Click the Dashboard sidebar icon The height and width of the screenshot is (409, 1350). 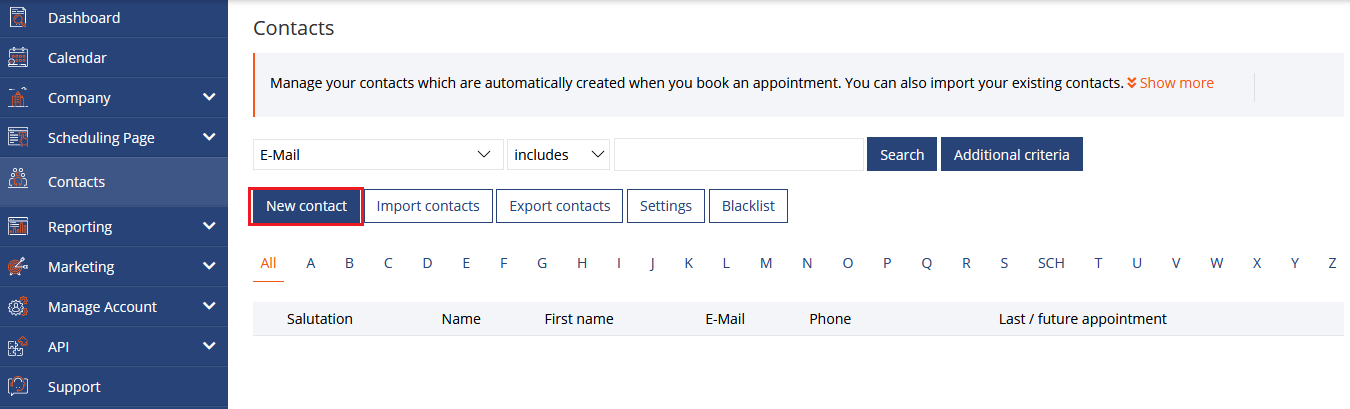pyautogui.click(x=17, y=17)
